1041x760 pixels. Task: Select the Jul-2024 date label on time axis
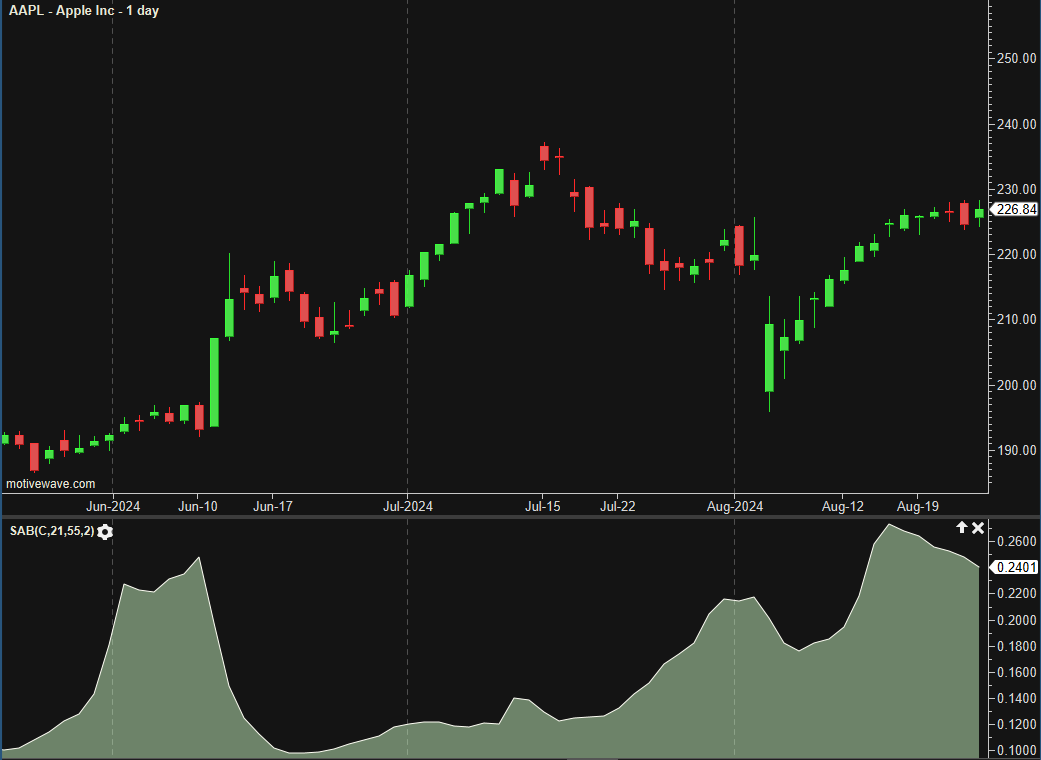(408, 507)
